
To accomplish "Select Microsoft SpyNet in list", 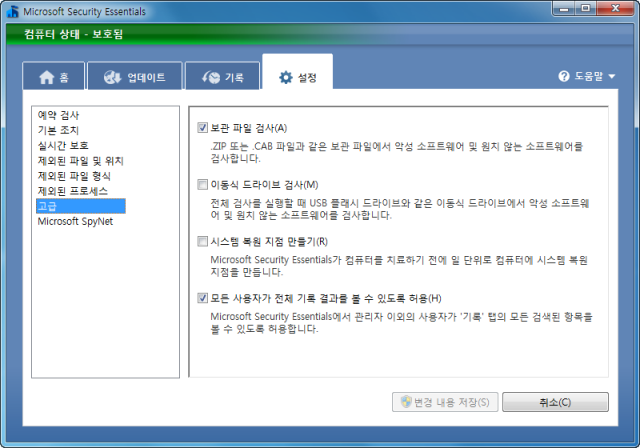I will 76,221.
